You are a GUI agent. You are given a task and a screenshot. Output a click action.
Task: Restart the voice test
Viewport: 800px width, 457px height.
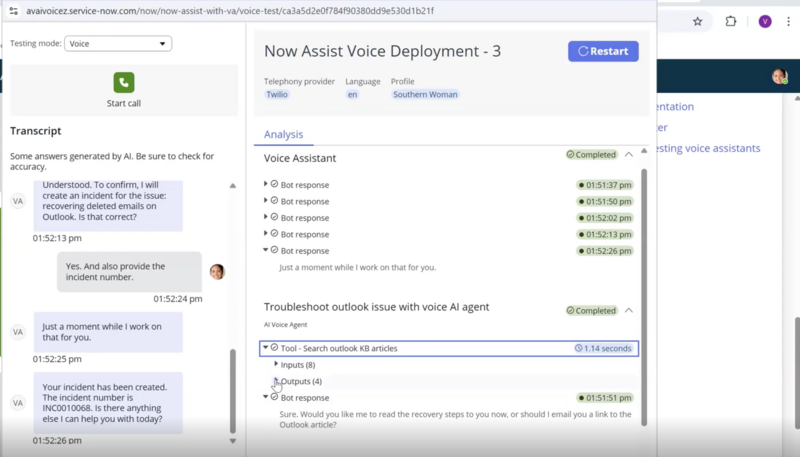pos(603,51)
